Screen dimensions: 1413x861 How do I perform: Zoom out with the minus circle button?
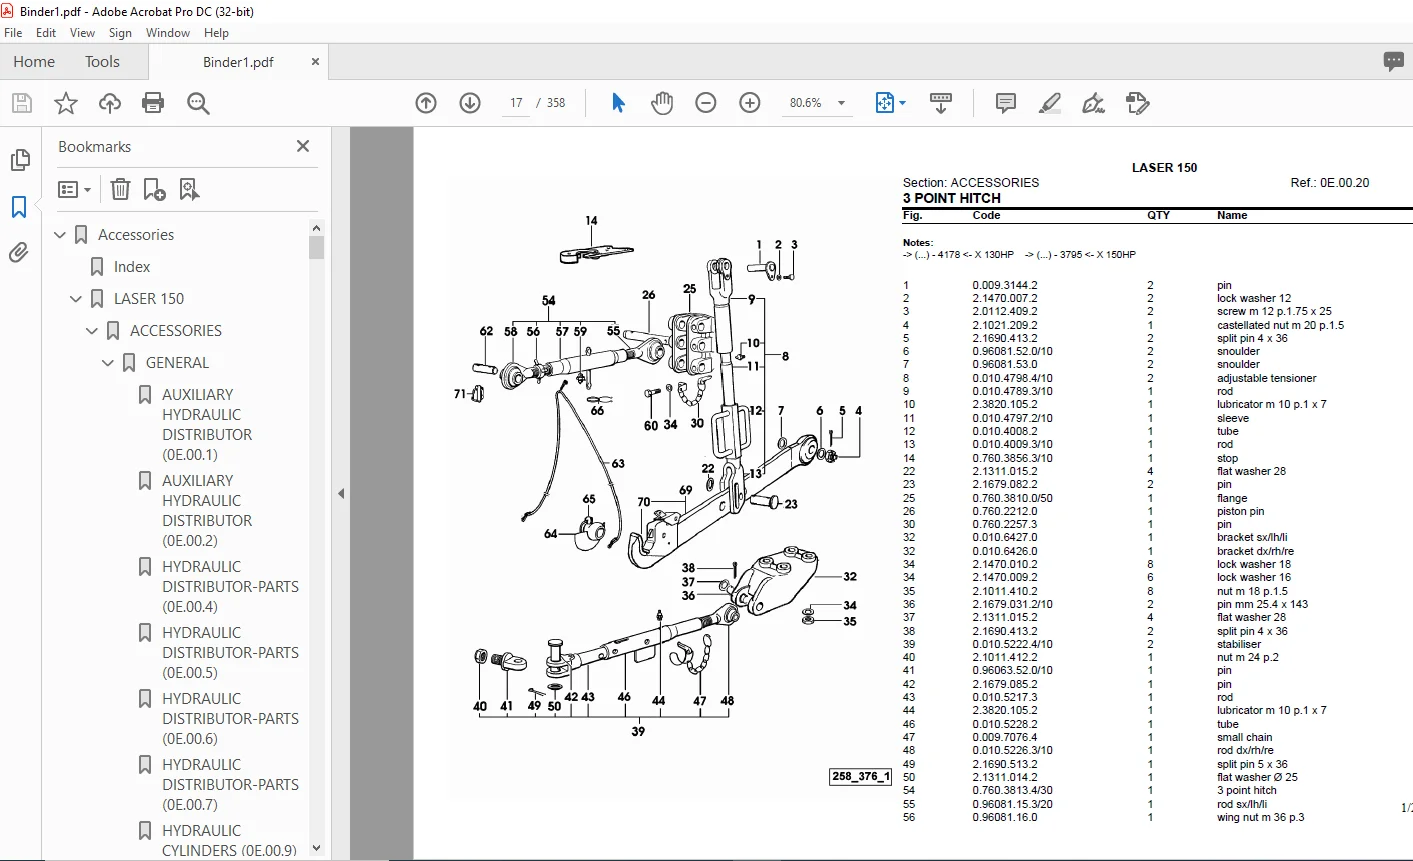click(706, 103)
